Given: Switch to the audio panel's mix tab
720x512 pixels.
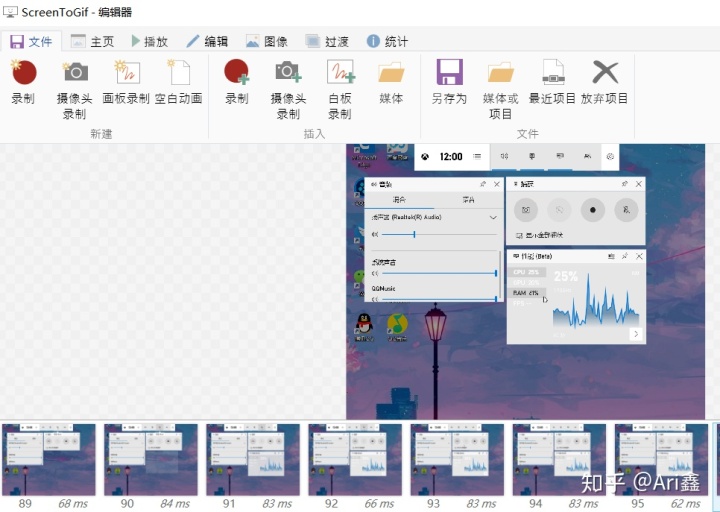Looking at the screenshot, I should pyautogui.click(x=399, y=200).
